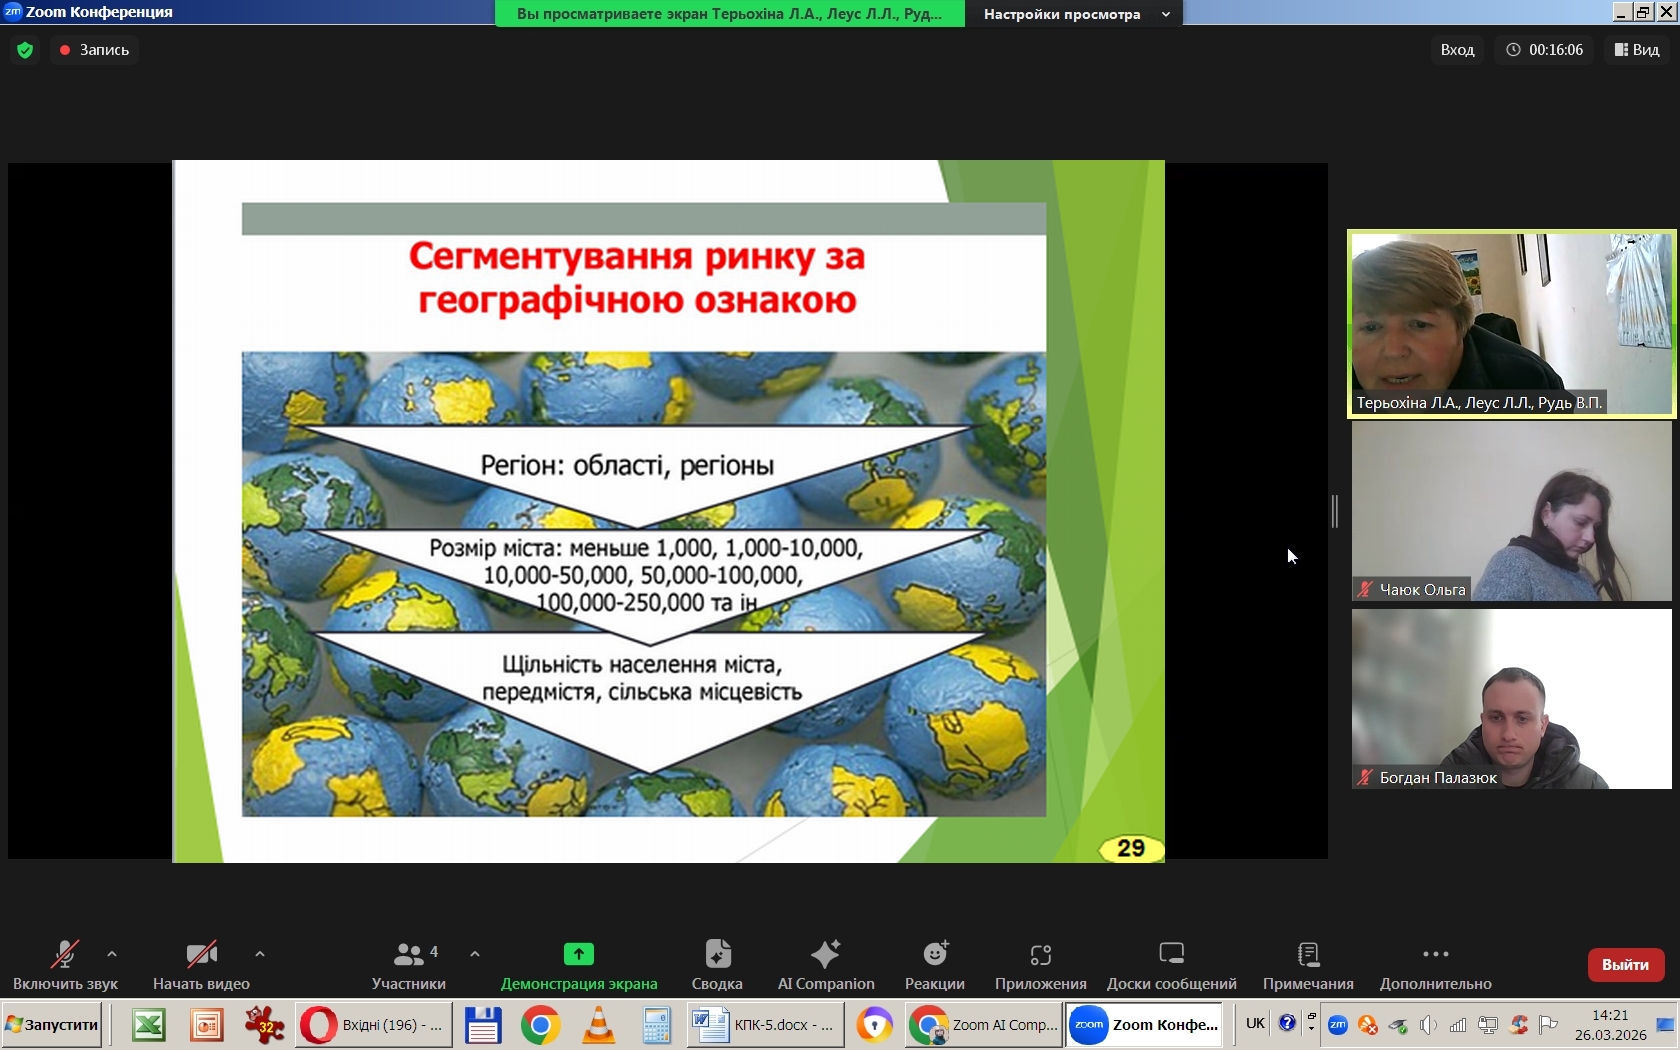1680x1050 pixels.
Task: Open Reactions (Реакции) menu
Action: [x=934, y=965]
